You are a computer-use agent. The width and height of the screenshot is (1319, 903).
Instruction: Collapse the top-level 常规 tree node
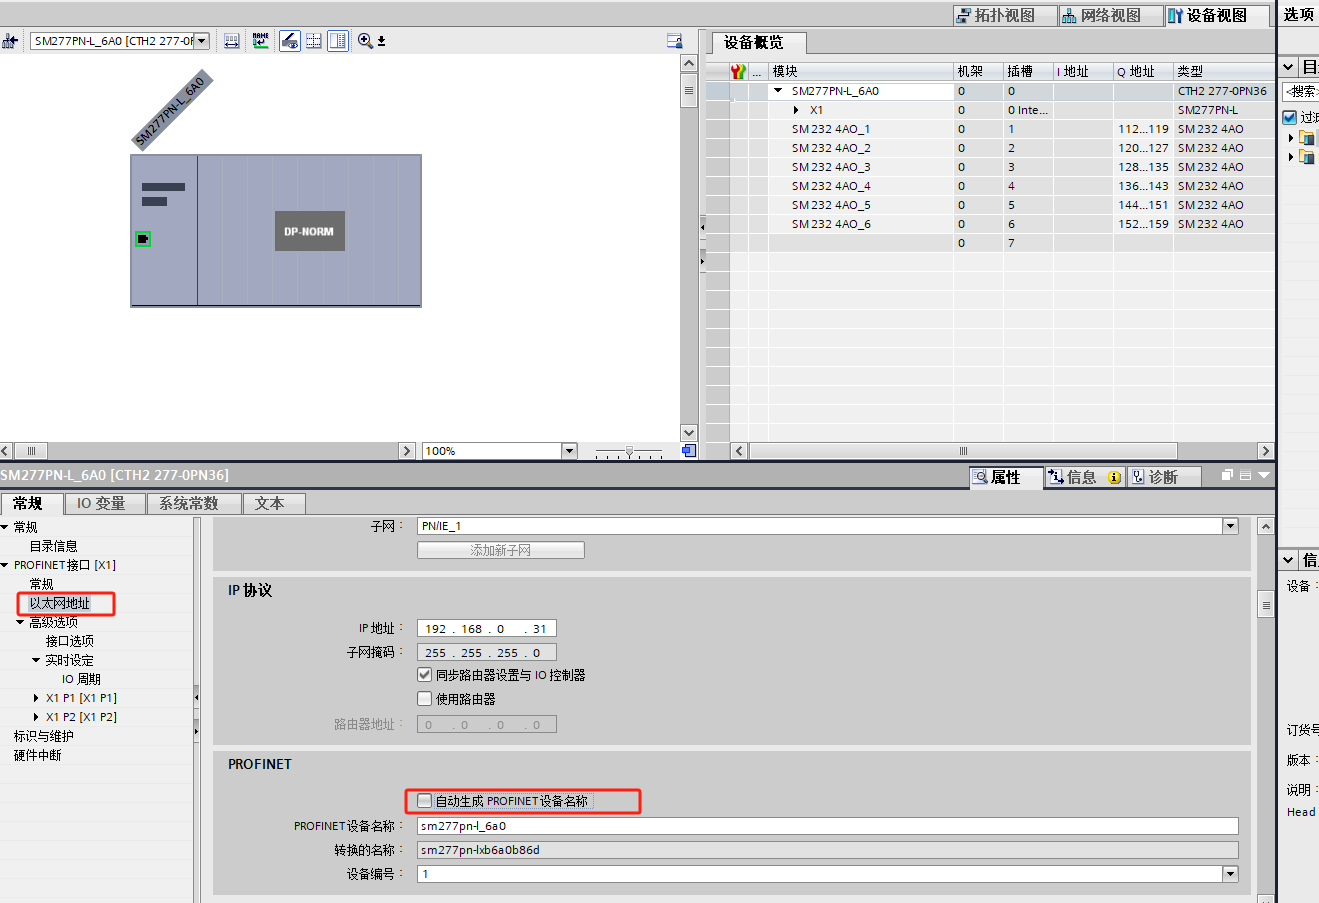[x=5, y=527]
